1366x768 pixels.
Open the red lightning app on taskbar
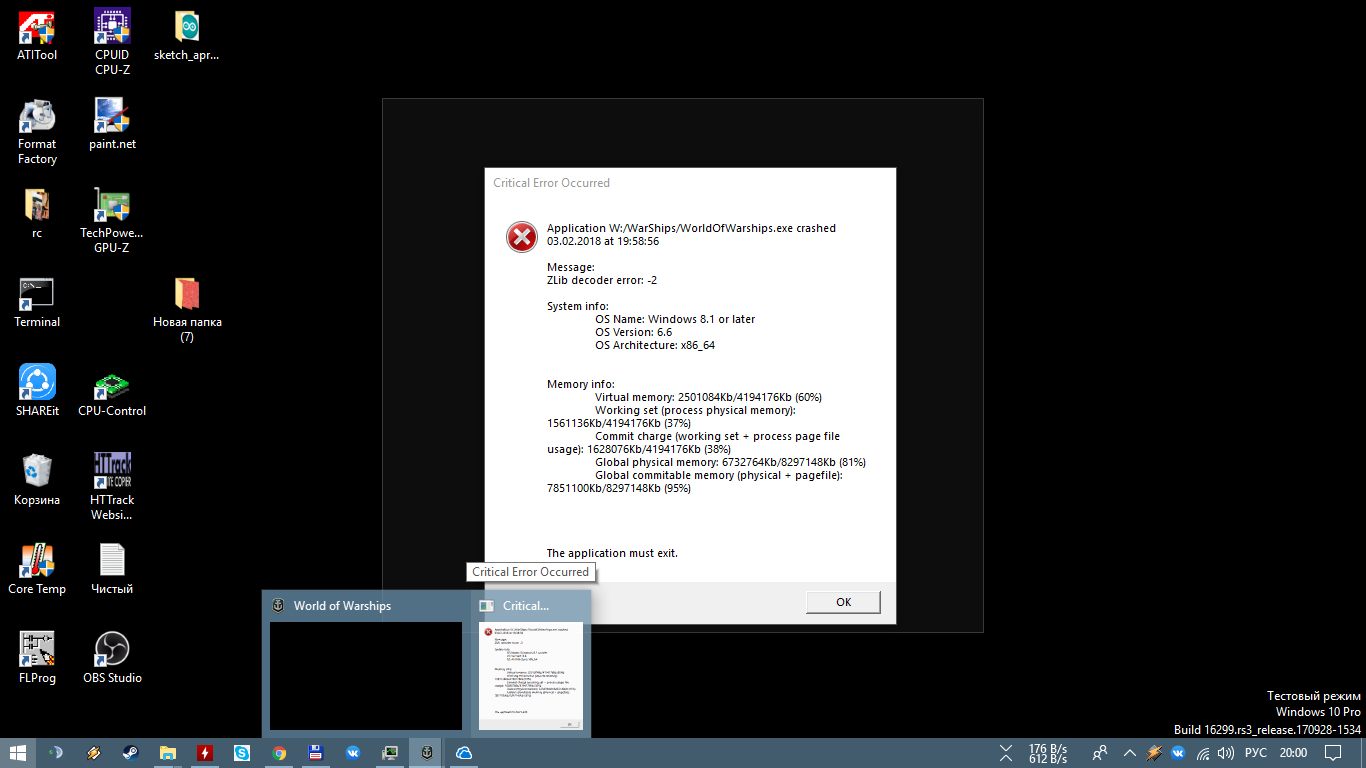click(x=205, y=753)
